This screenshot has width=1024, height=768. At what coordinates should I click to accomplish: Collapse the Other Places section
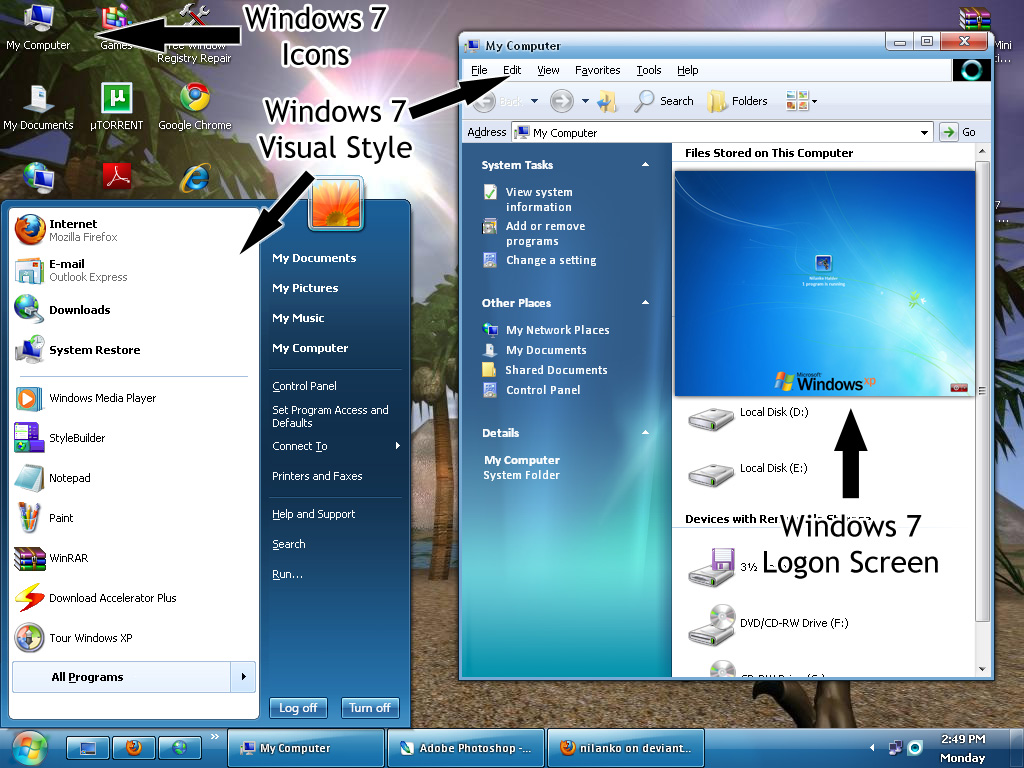point(645,302)
